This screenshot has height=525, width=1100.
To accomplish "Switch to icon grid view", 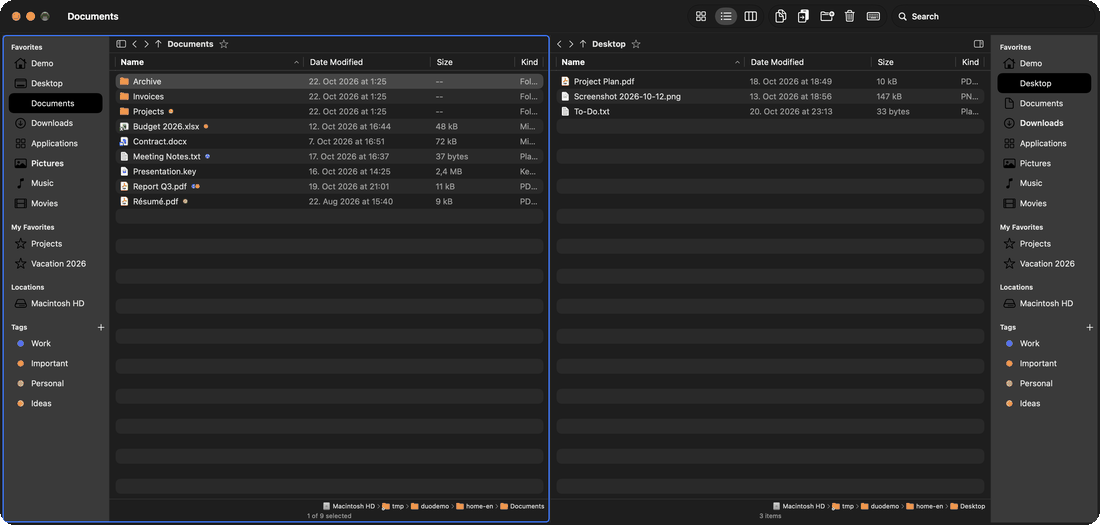I will coord(700,16).
